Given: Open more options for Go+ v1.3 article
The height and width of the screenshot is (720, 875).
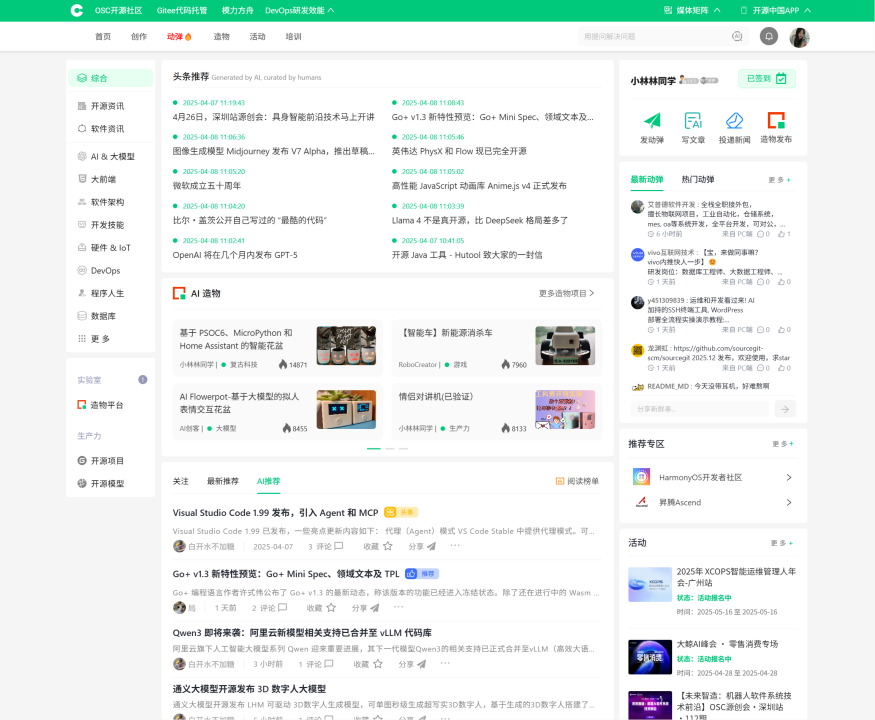Looking at the screenshot, I should (x=398, y=607).
